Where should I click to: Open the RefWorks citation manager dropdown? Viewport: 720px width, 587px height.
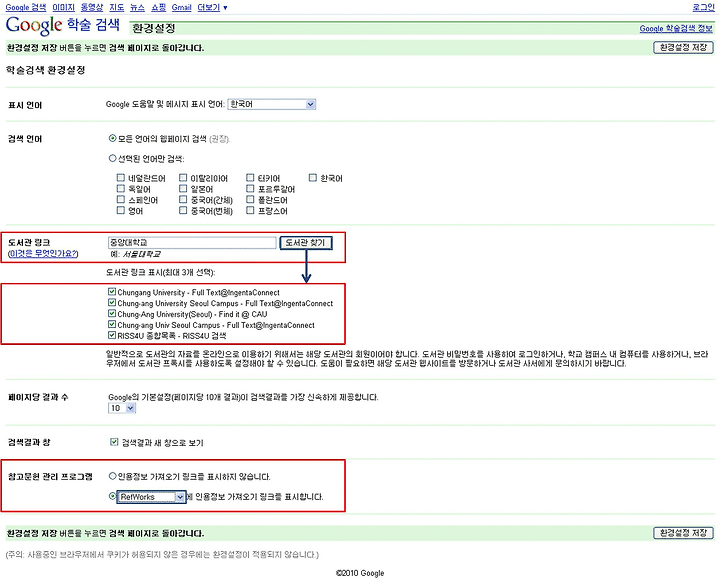coord(152,497)
